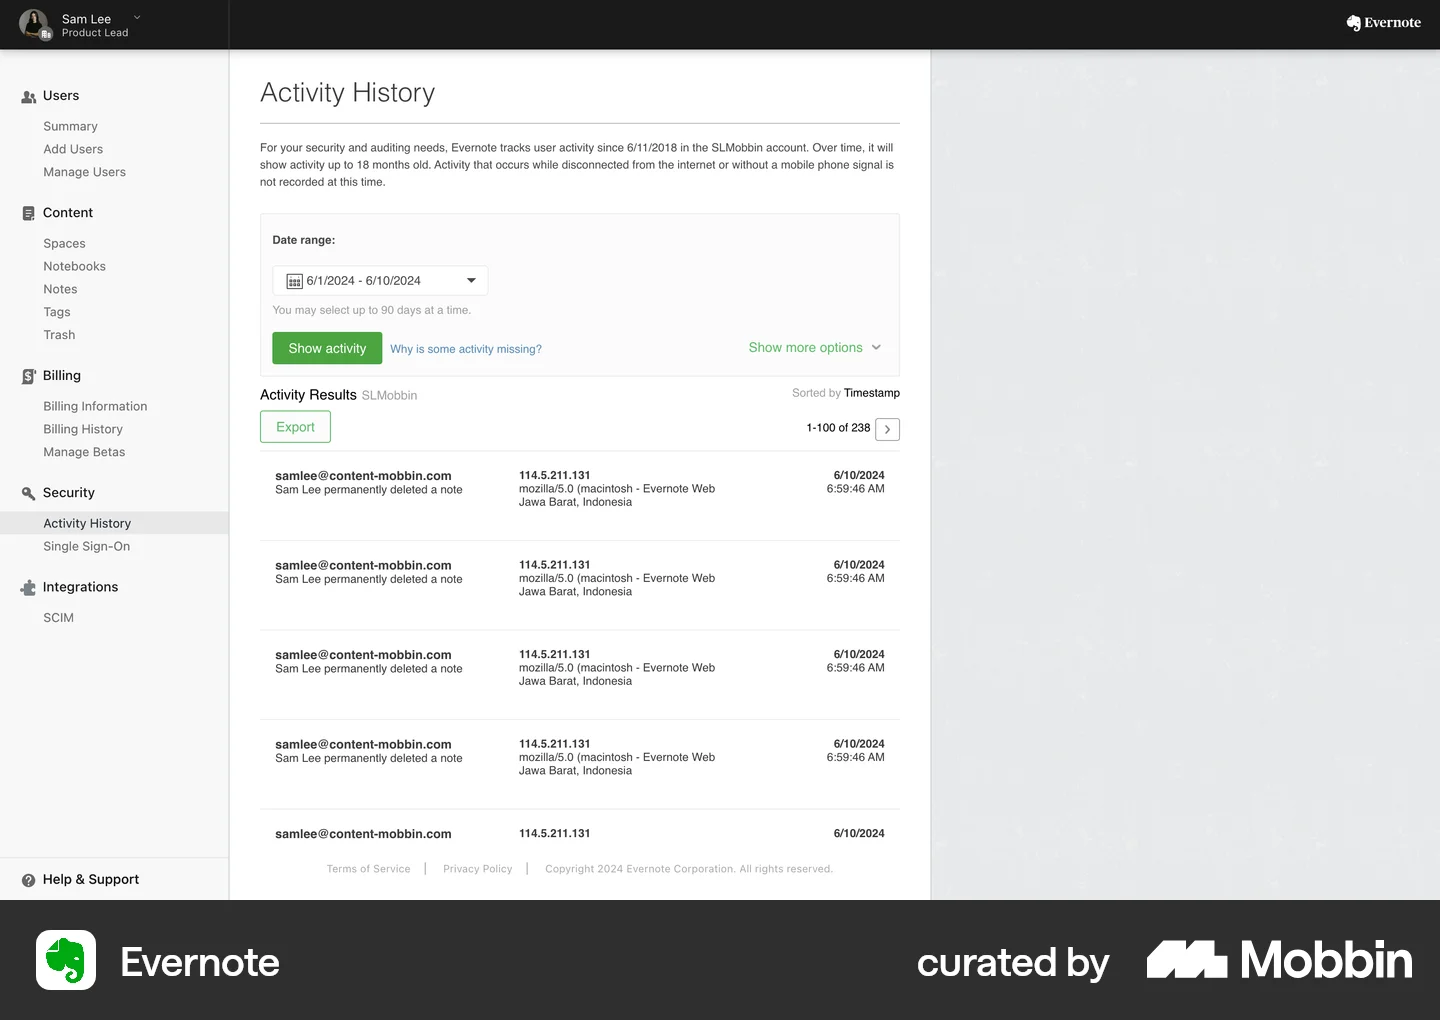Open Billing Information page
Screen dimensions: 1440x1020
[x=95, y=407]
